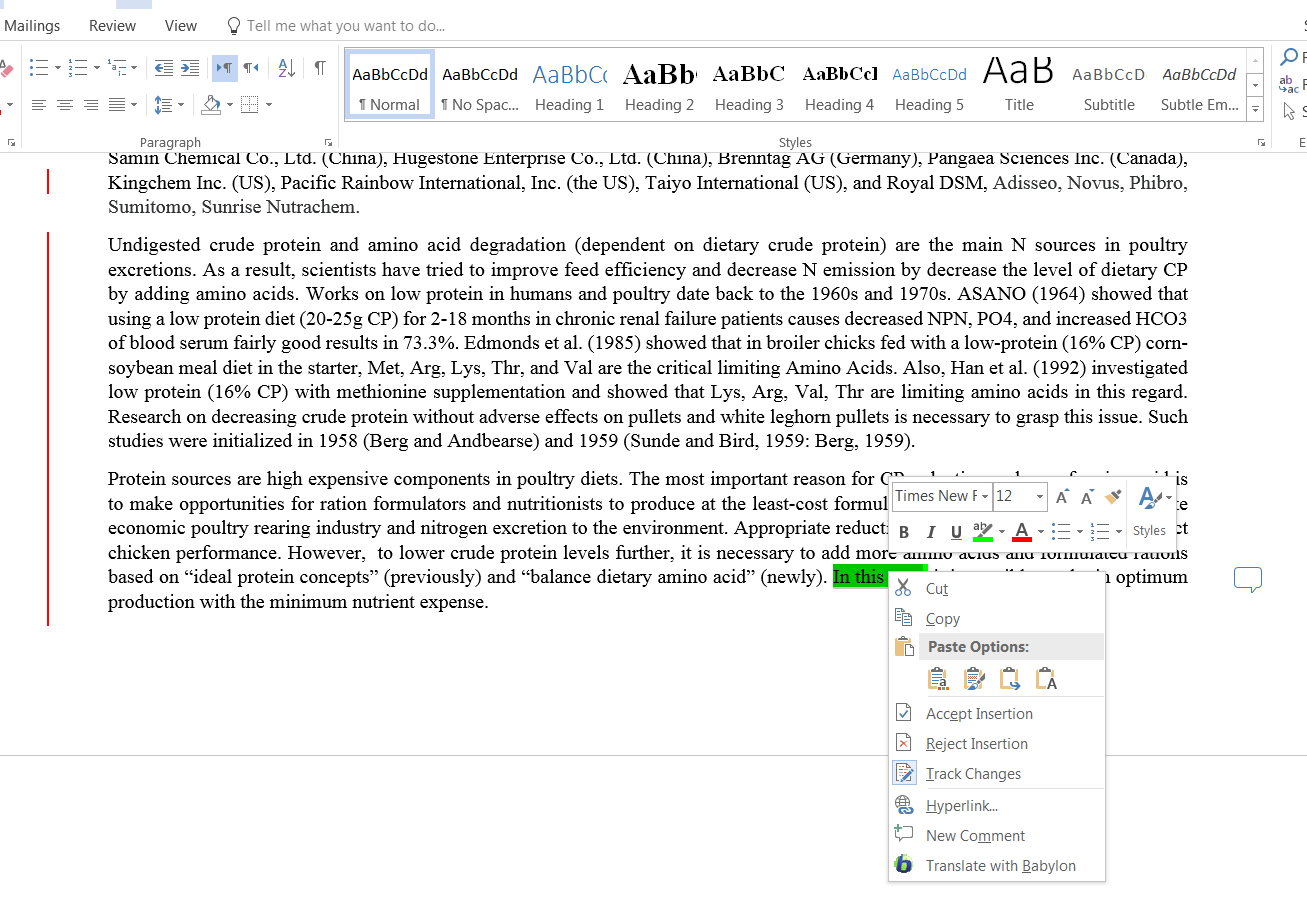This screenshot has width=1307, height=903.
Task: Open the Times New Roman font dropdown
Action: point(985,497)
